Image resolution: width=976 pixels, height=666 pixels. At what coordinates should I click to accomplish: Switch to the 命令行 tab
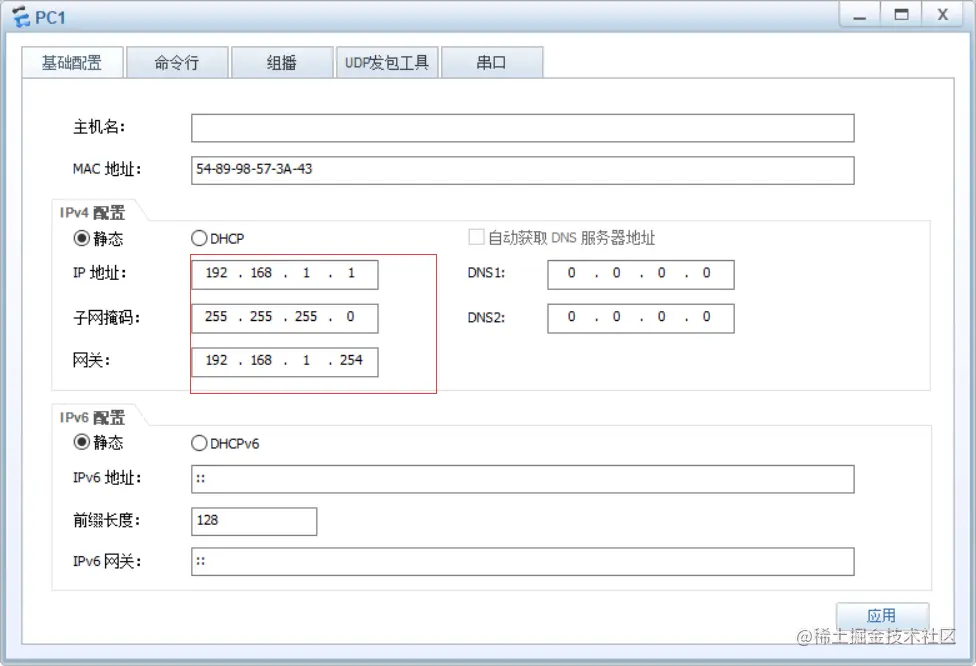point(177,61)
